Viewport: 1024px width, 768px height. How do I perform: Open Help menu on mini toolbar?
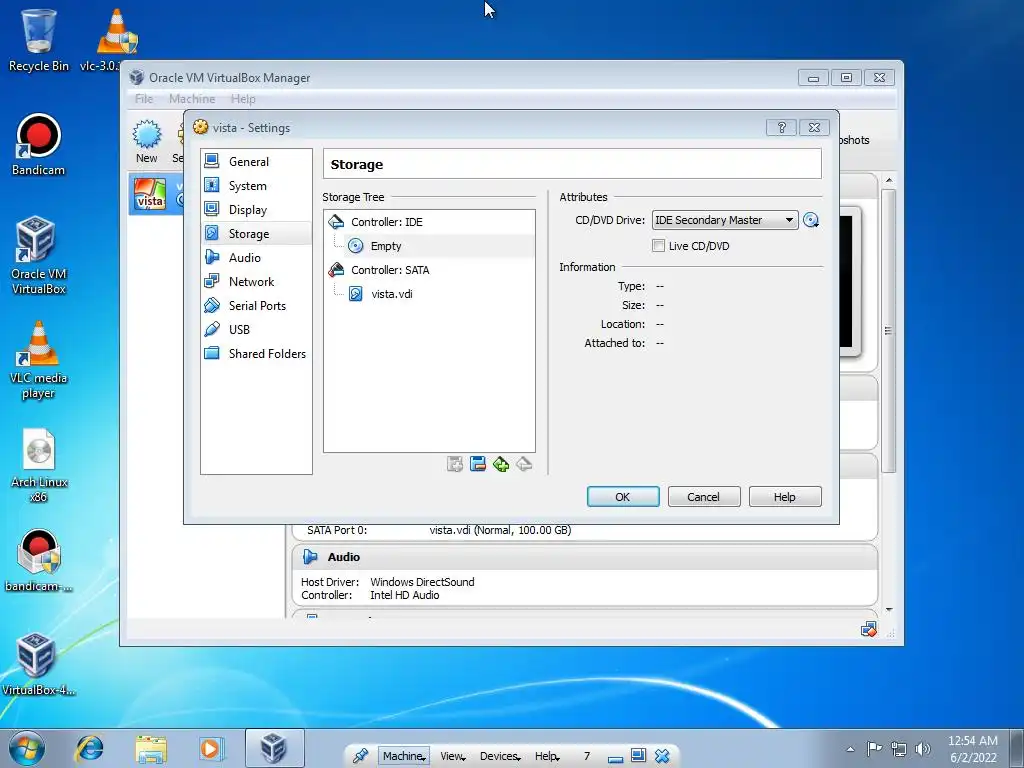coord(547,756)
